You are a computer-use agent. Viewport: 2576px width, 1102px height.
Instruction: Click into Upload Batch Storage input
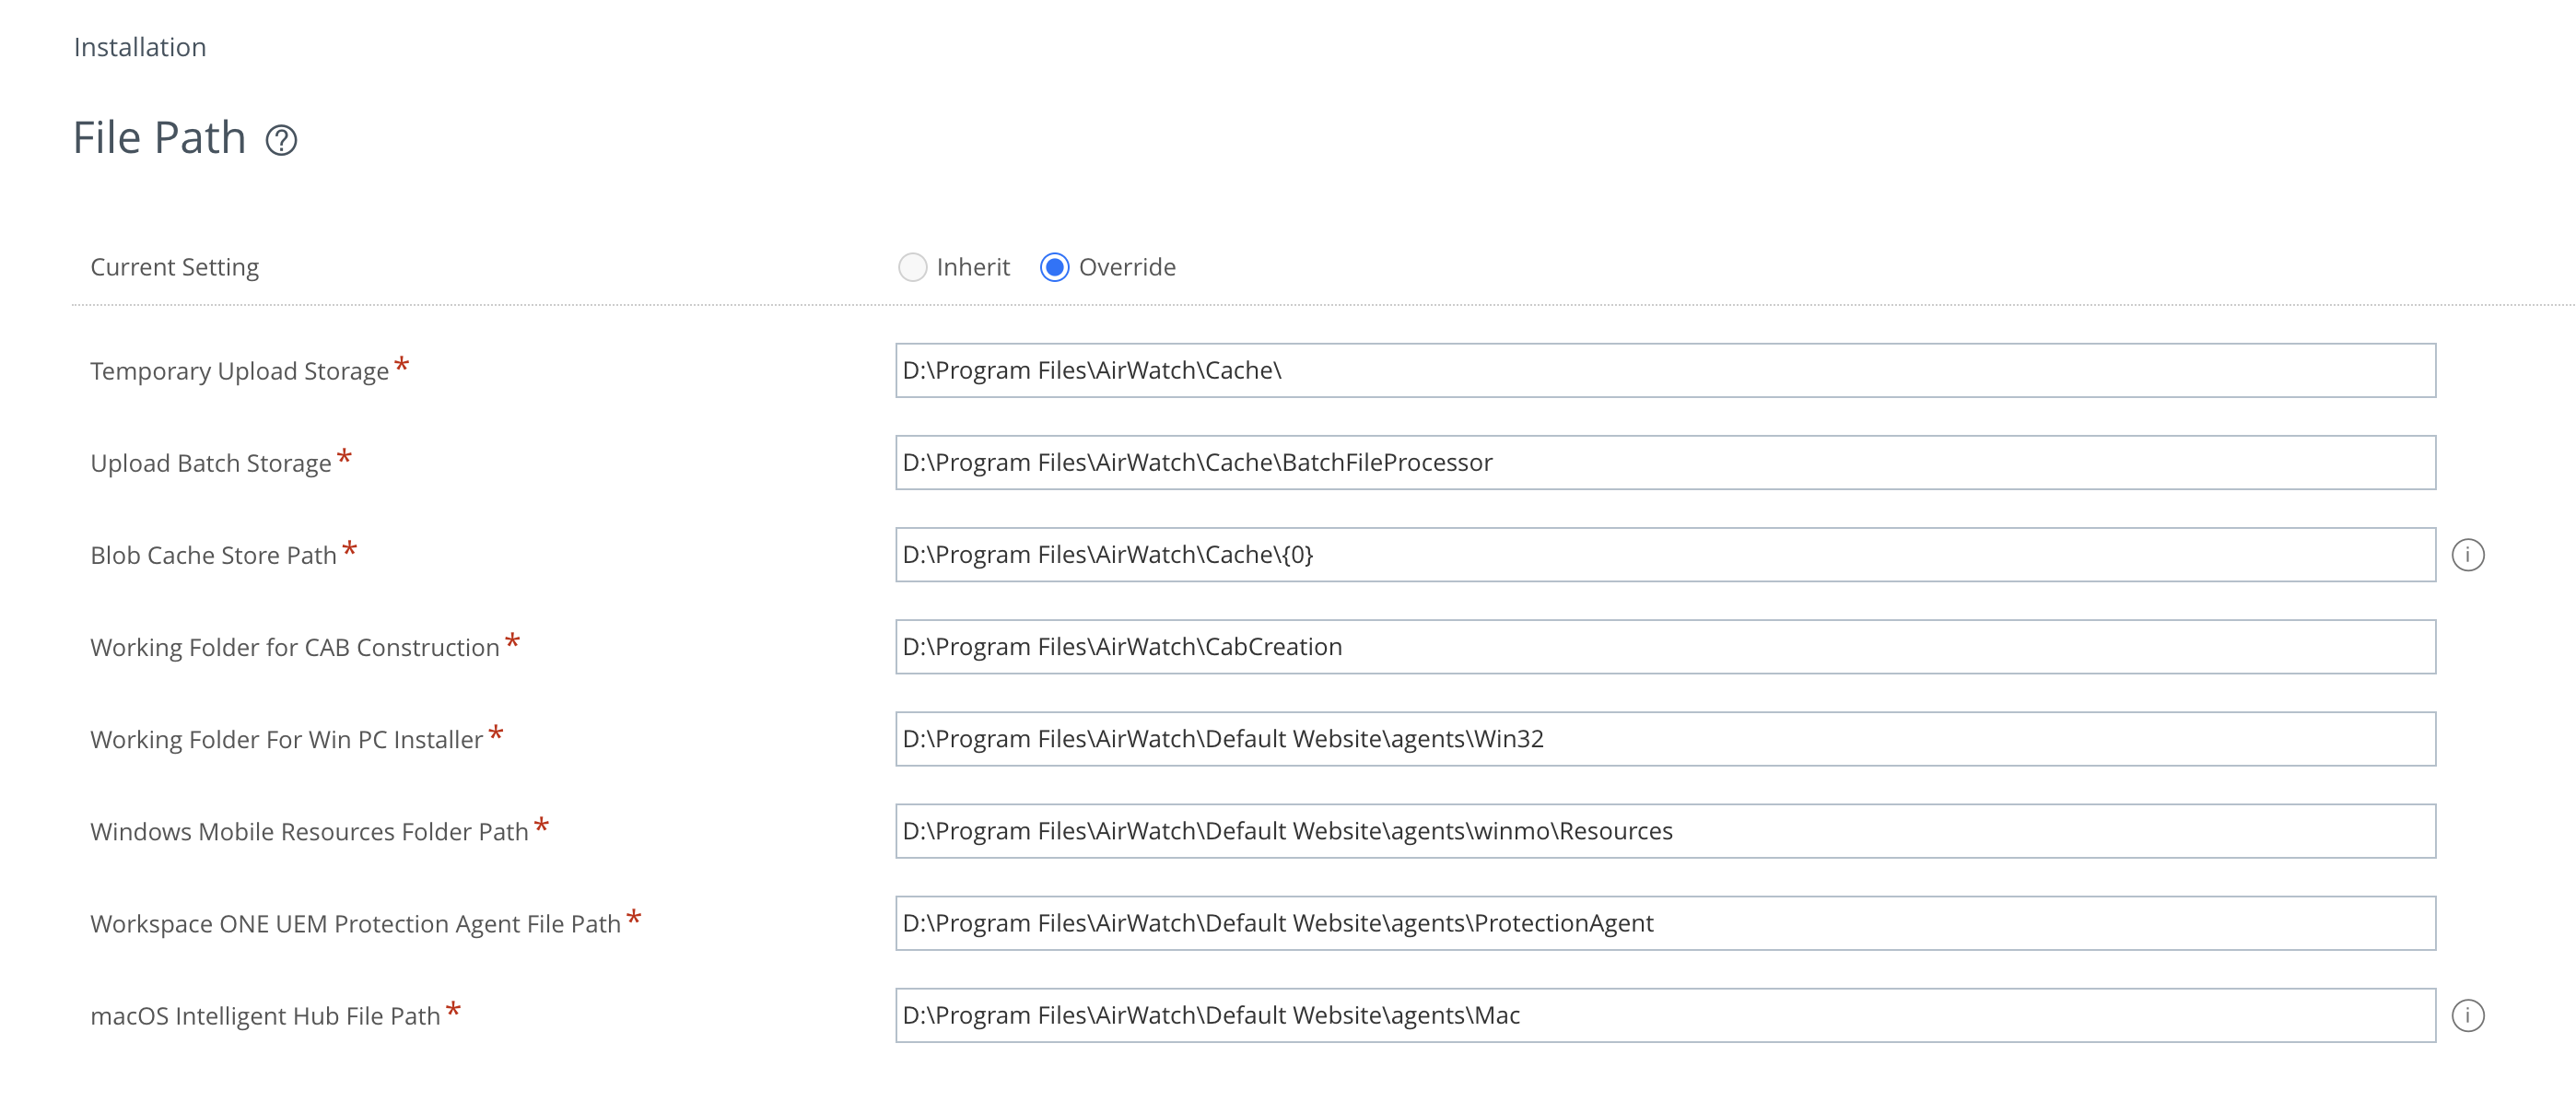pos(1664,463)
